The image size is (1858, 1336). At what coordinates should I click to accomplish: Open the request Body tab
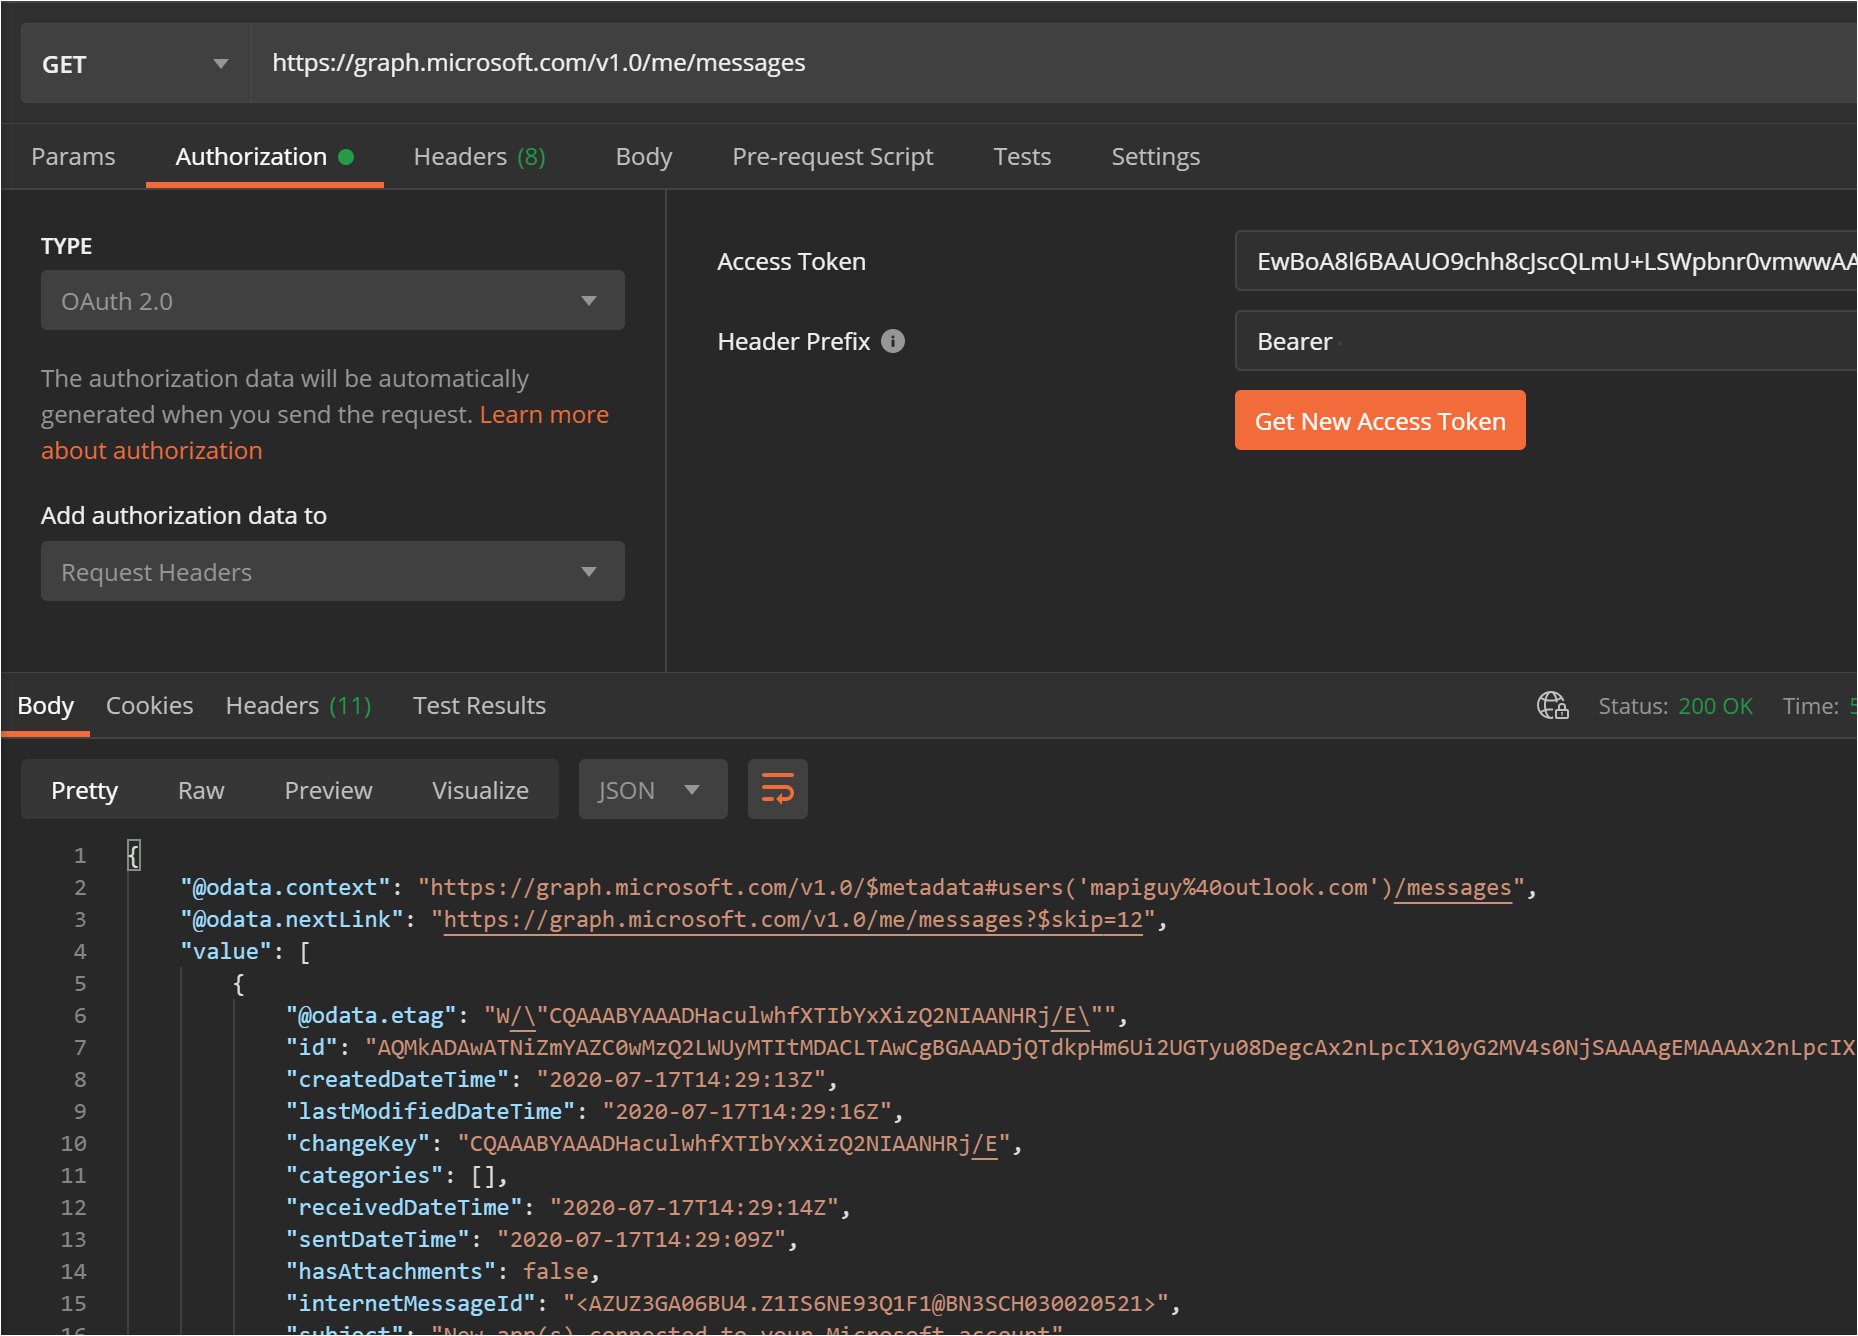[644, 157]
